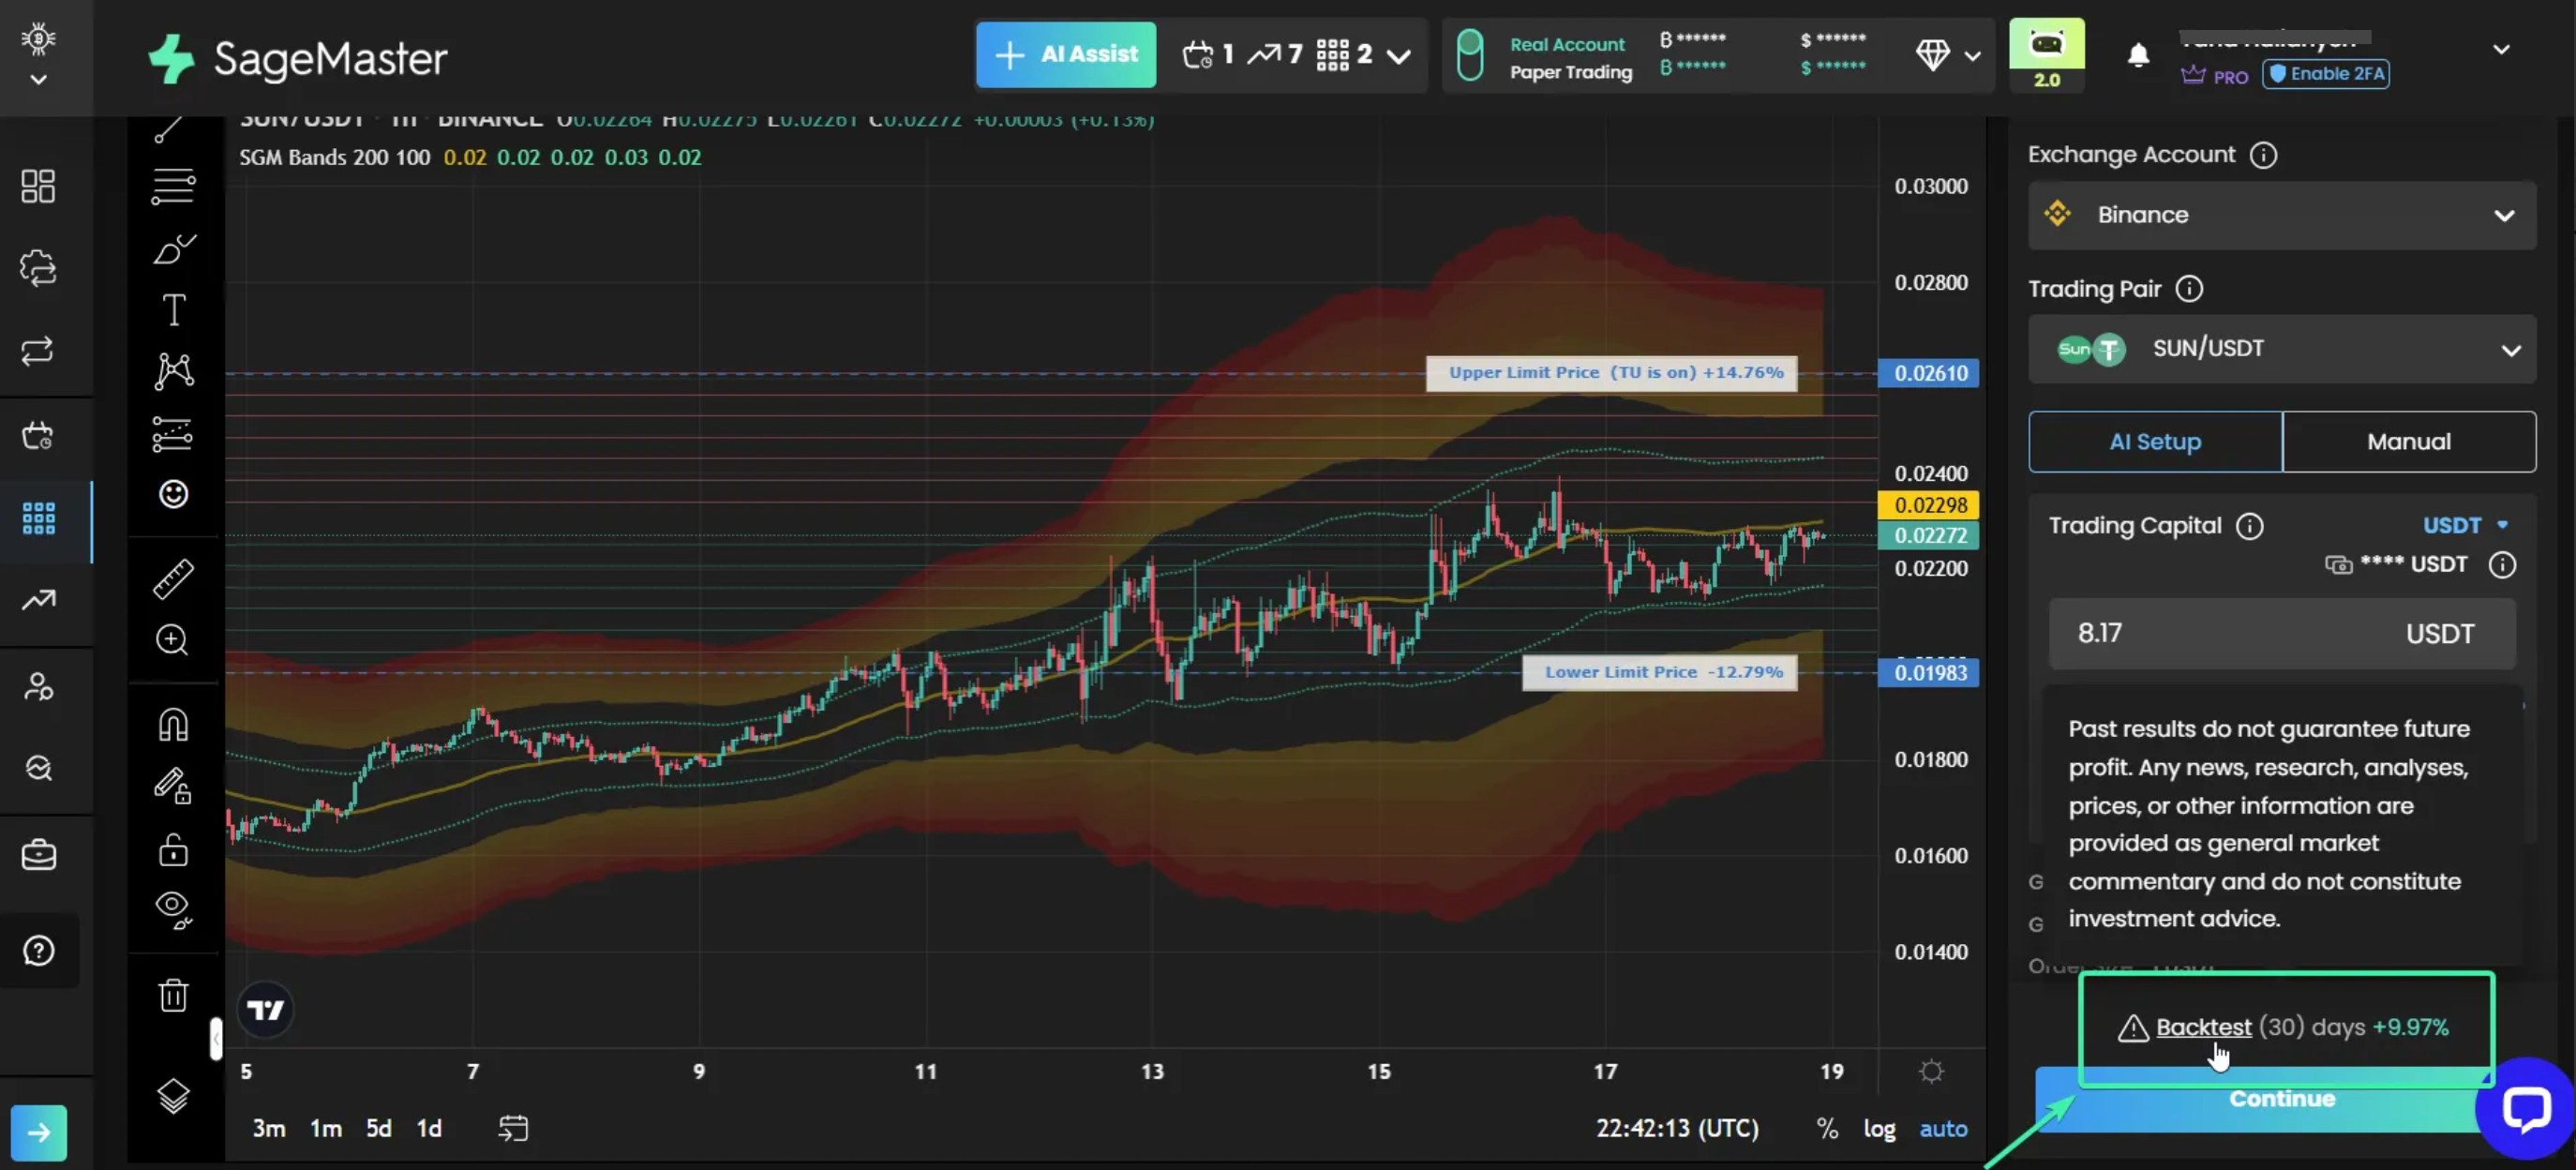The width and height of the screenshot is (2576, 1170).
Task: Select the horizontal lines Fib tool
Action: coord(173,186)
